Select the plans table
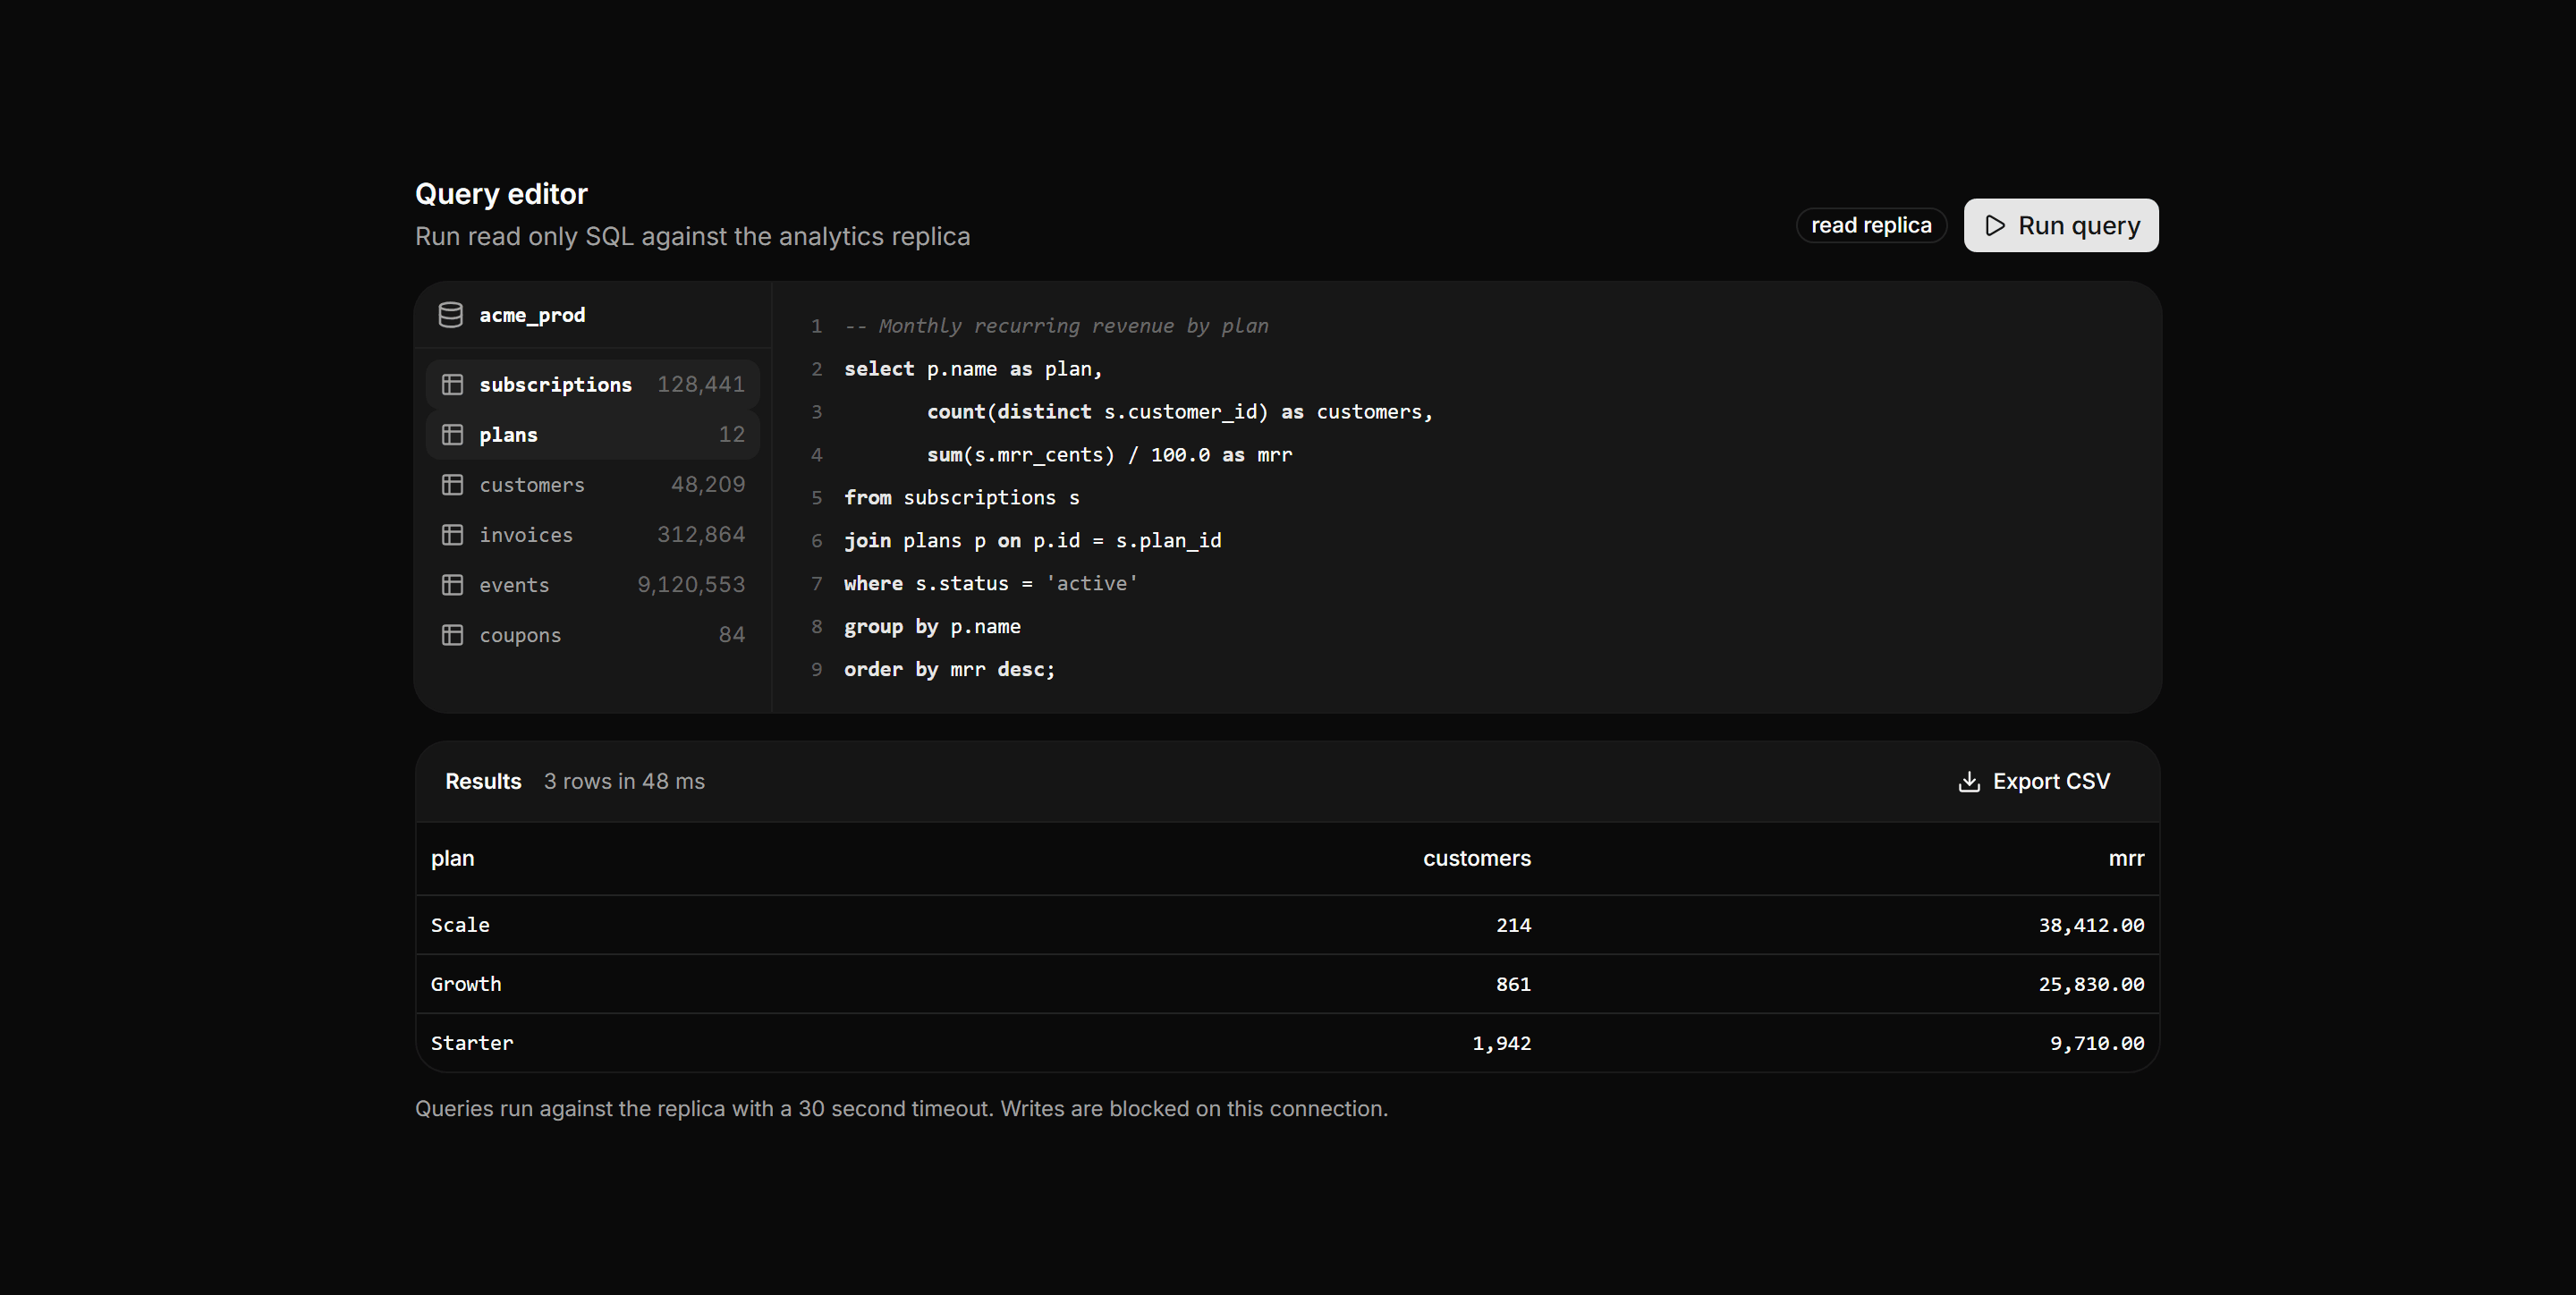Viewport: 2576px width, 1295px height. [x=592, y=434]
